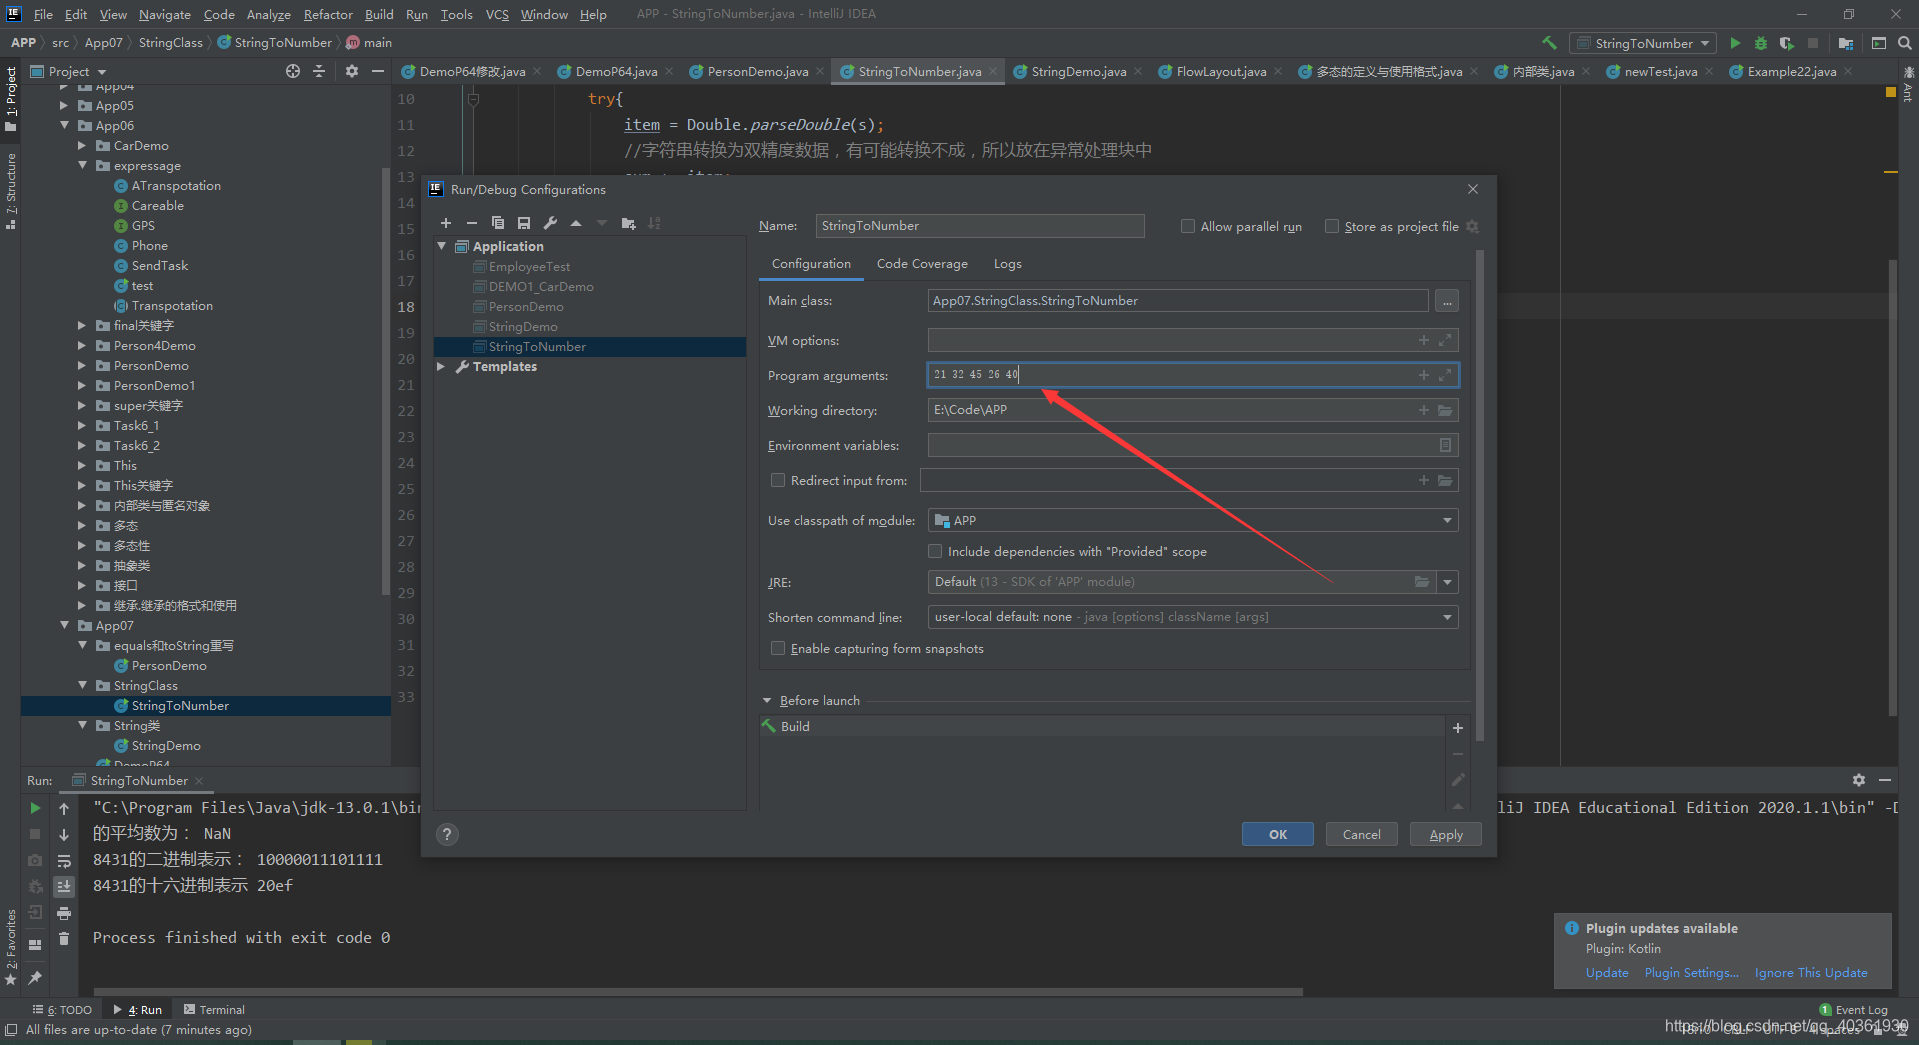Open Run/Debug dialog help button
The height and width of the screenshot is (1045, 1919).
448,834
